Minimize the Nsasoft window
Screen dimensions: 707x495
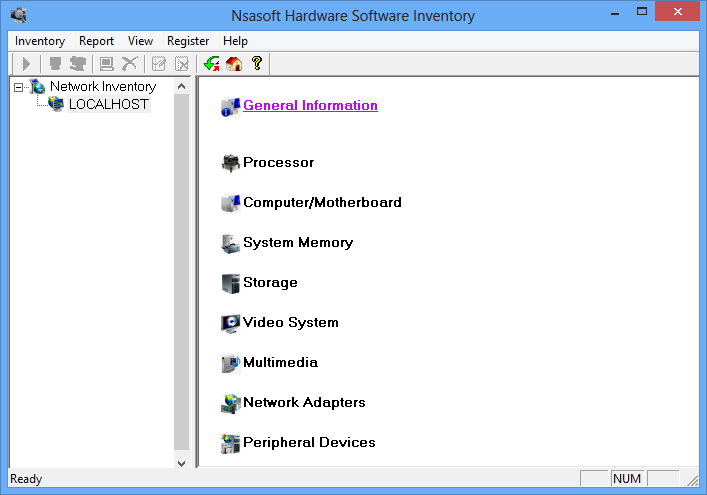615,12
